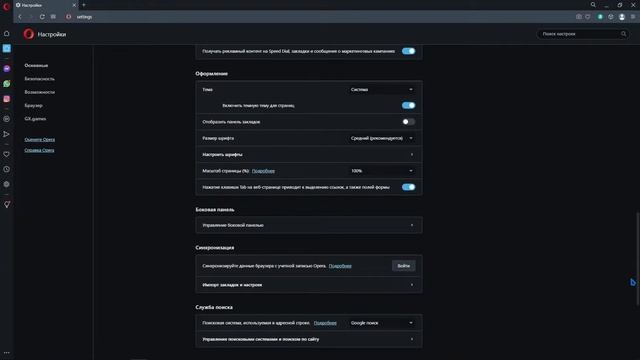Open the tab grid icon next to reload
The width and height of the screenshot is (640, 360).
(x=53, y=17)
